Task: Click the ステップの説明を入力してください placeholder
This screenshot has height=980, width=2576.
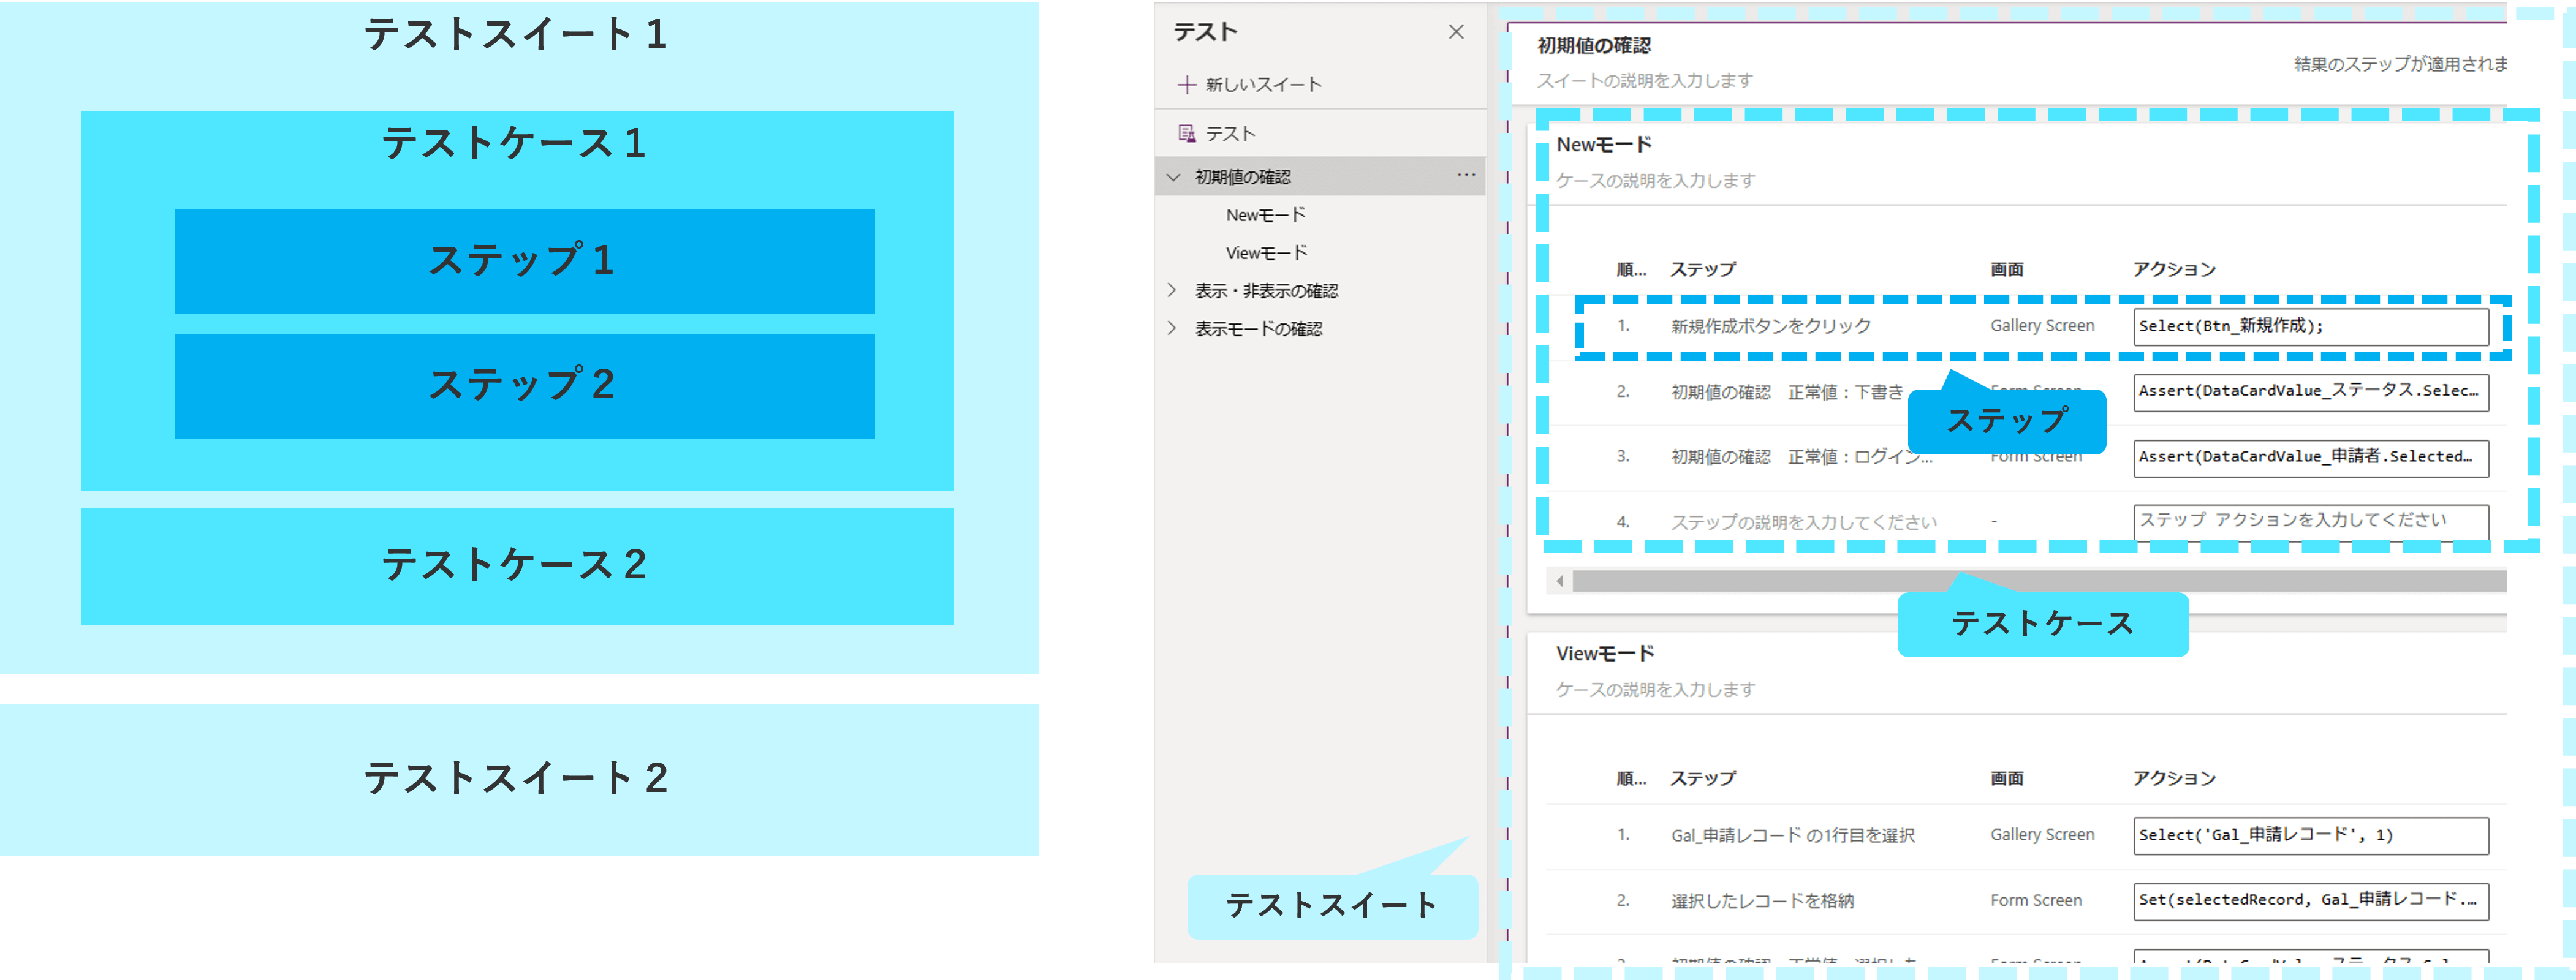Action: point(1804,522)
